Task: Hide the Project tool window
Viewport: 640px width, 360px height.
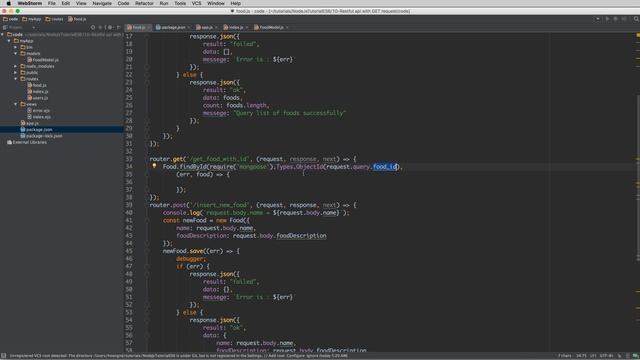Action: 118,27
